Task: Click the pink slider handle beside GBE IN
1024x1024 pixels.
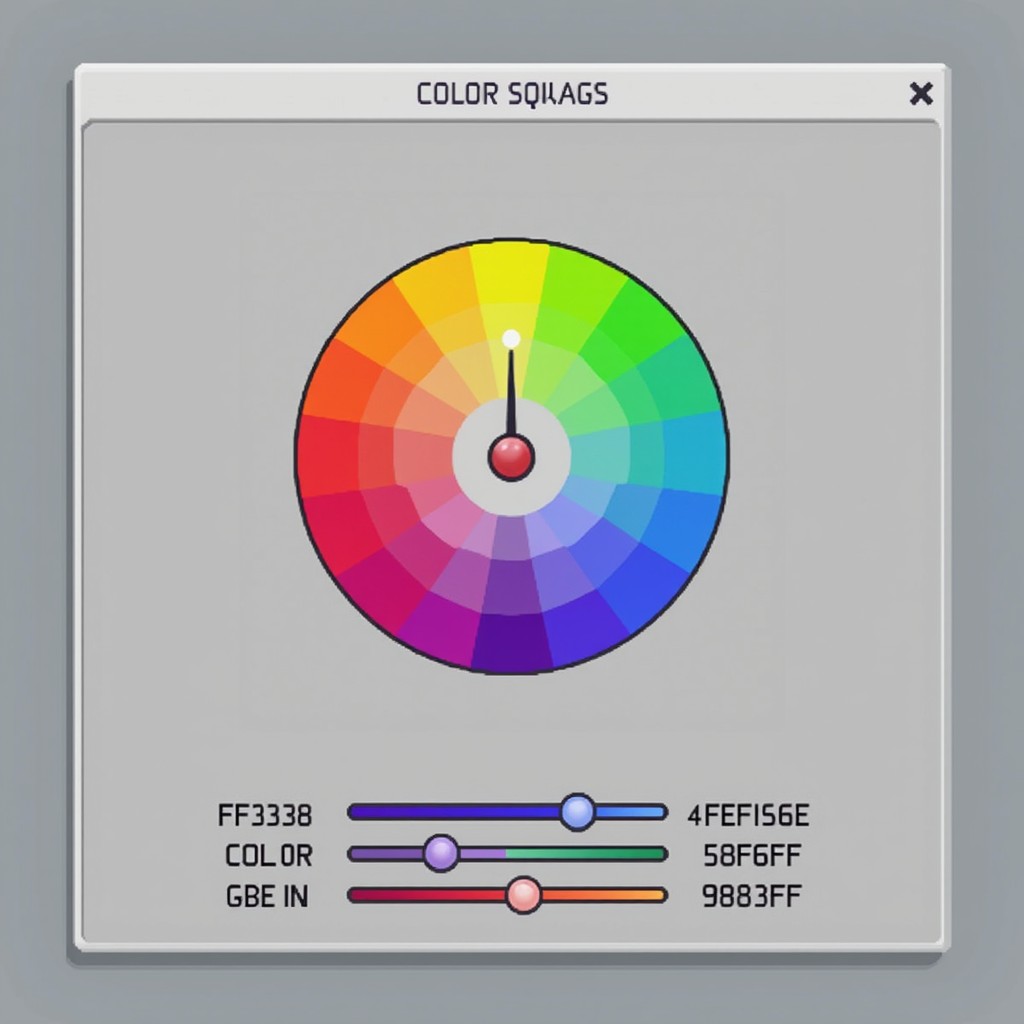Action: [523, 895]
